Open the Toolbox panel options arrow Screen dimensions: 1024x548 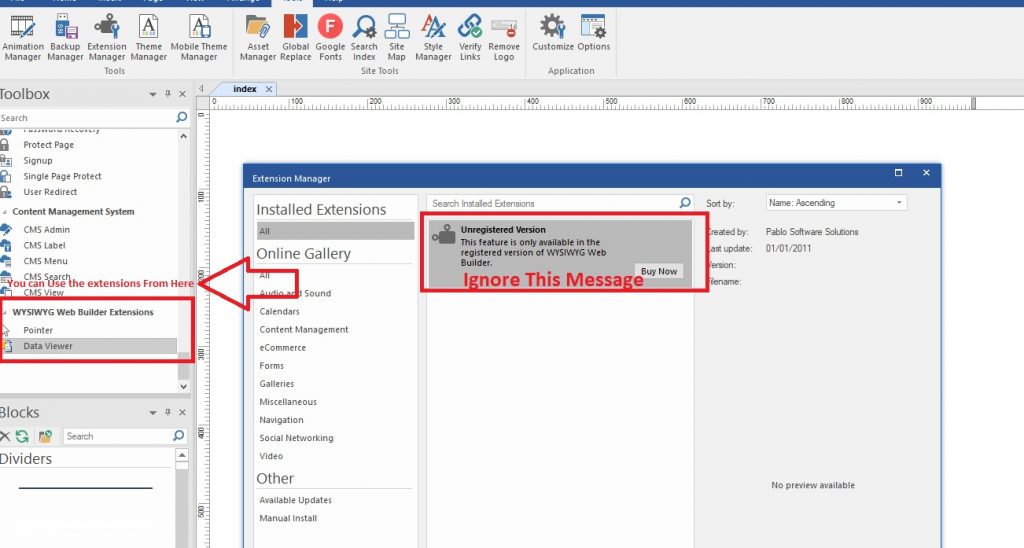pos(153,95)
